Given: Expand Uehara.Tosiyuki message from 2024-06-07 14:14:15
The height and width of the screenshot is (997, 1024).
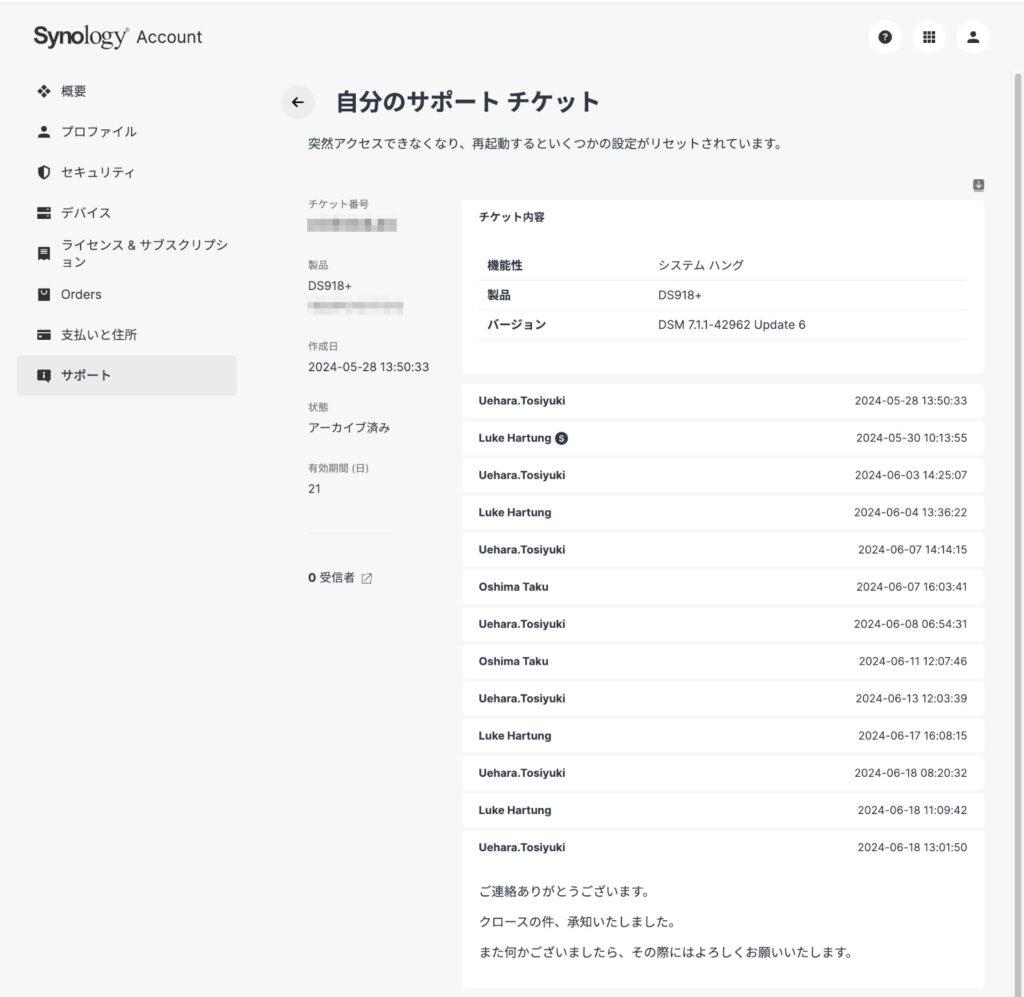Looking at the screenshot, I should (x=722, y=550).
